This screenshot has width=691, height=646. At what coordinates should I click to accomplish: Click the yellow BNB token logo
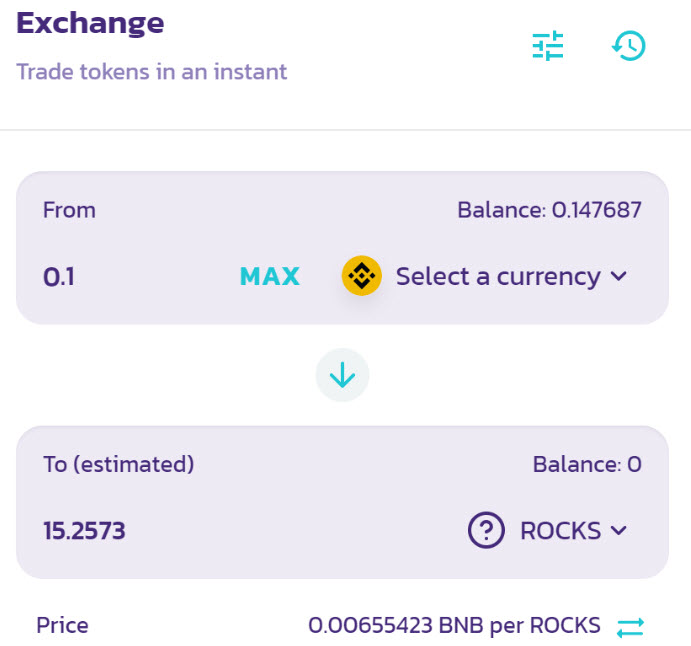pos(362,276)
